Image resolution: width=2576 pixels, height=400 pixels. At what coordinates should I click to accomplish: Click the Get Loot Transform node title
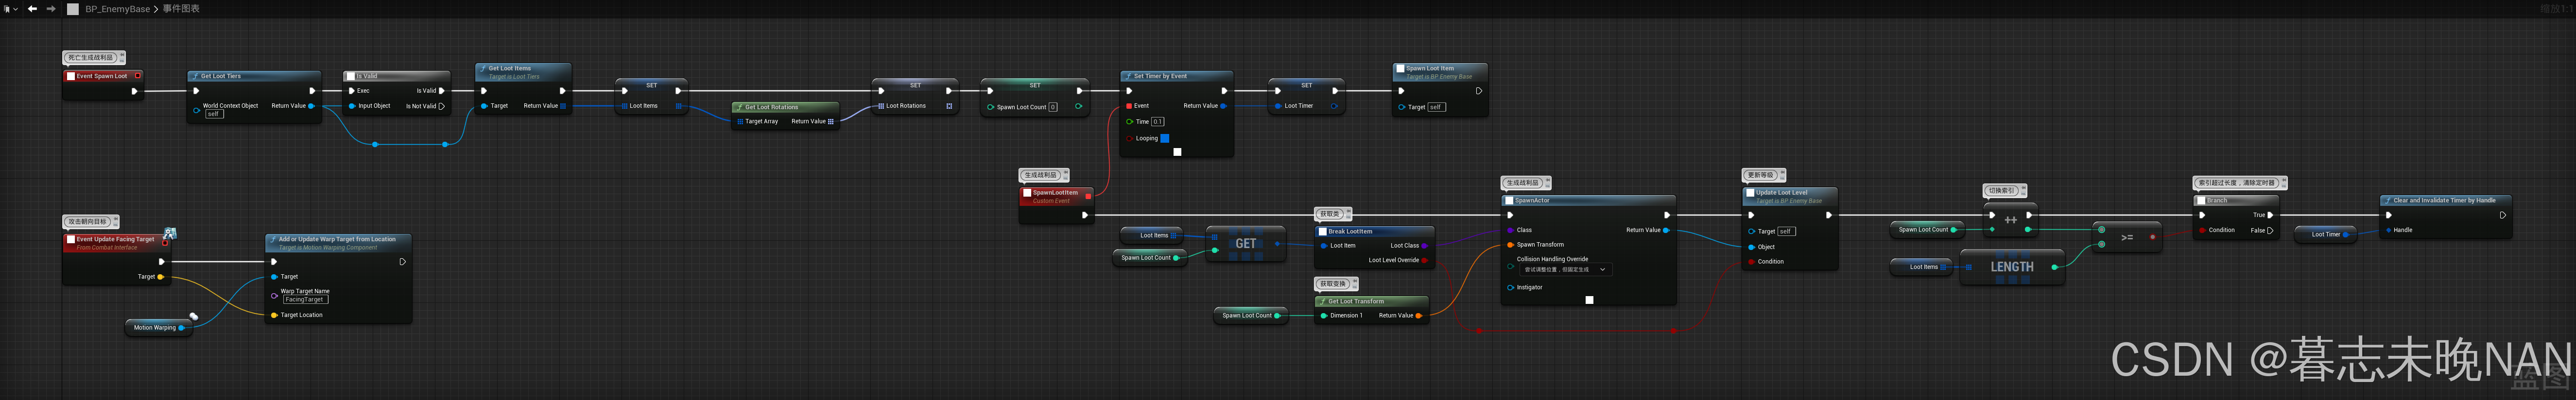point(1356,301)
